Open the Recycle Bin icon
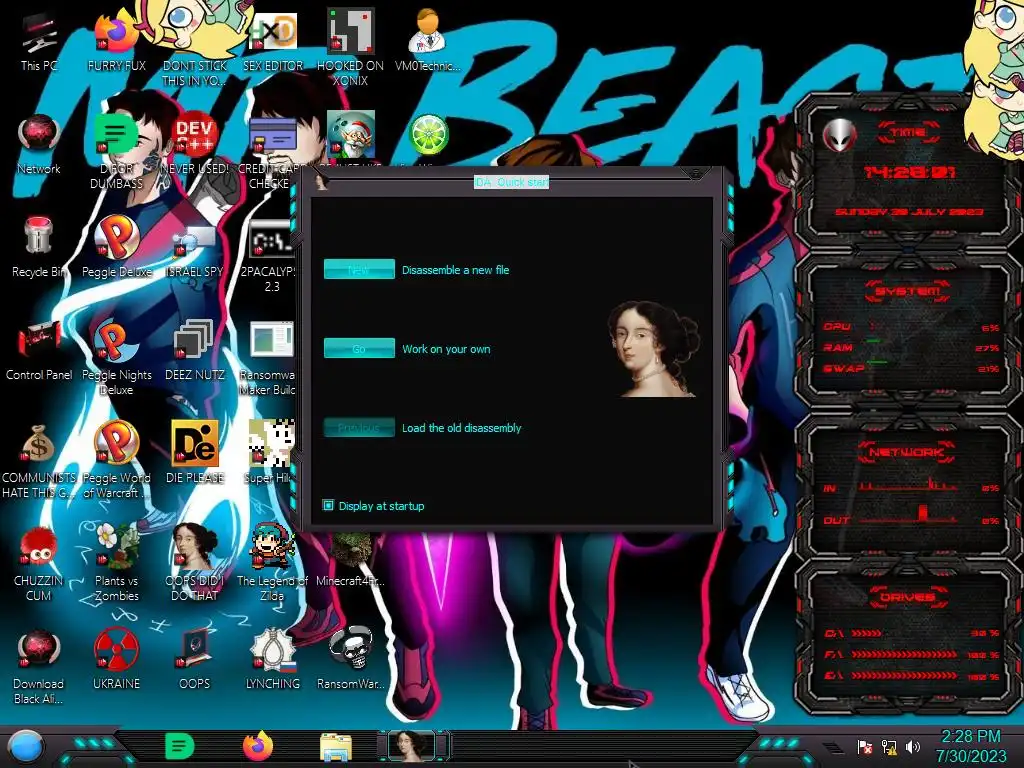 click(39, 248)
